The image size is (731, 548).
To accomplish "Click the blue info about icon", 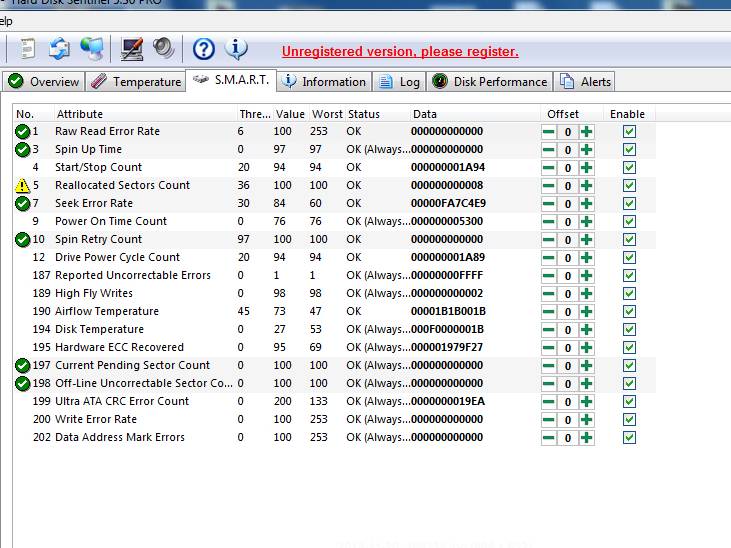I will [236, 49].
